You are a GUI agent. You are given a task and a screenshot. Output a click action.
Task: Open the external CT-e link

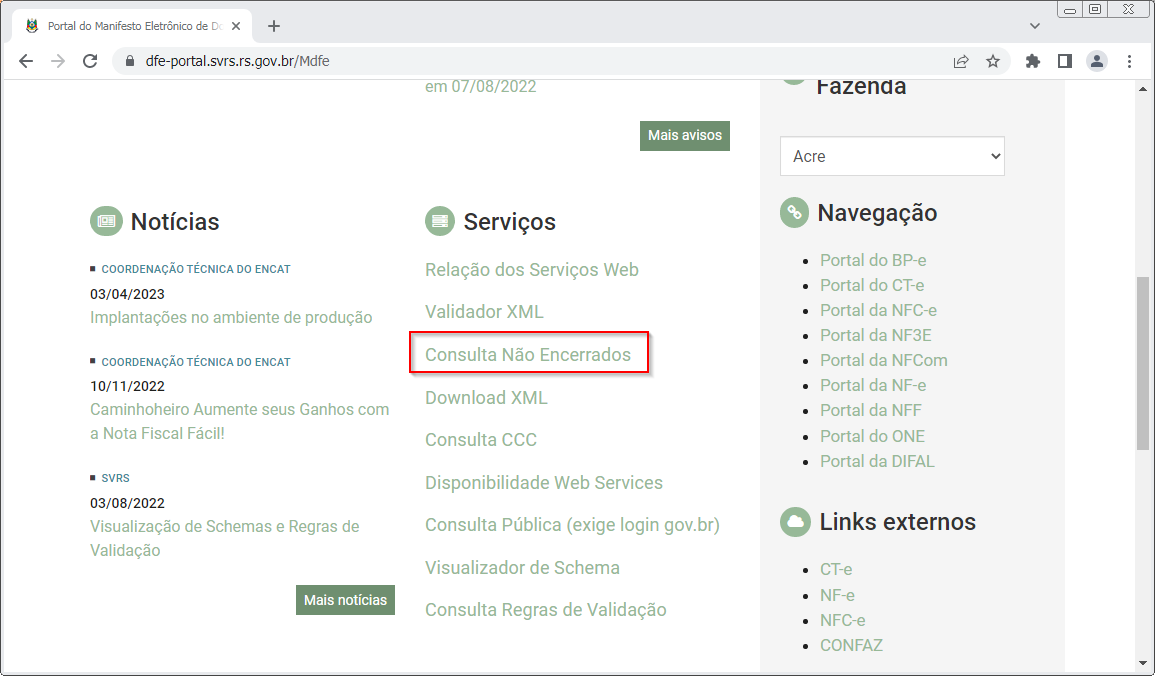836,569
